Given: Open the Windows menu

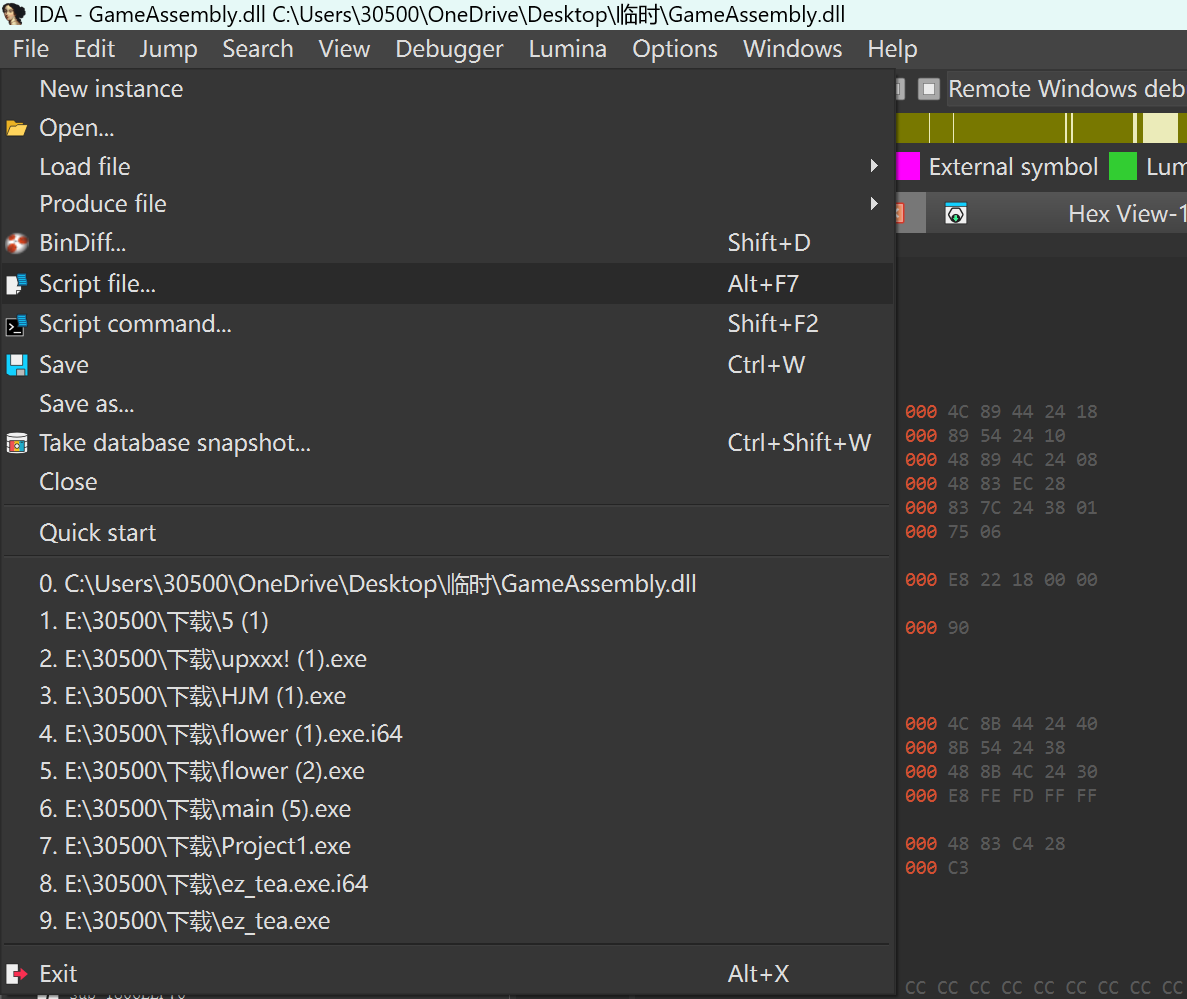Looking at the screenshot, I should (793, 49).
